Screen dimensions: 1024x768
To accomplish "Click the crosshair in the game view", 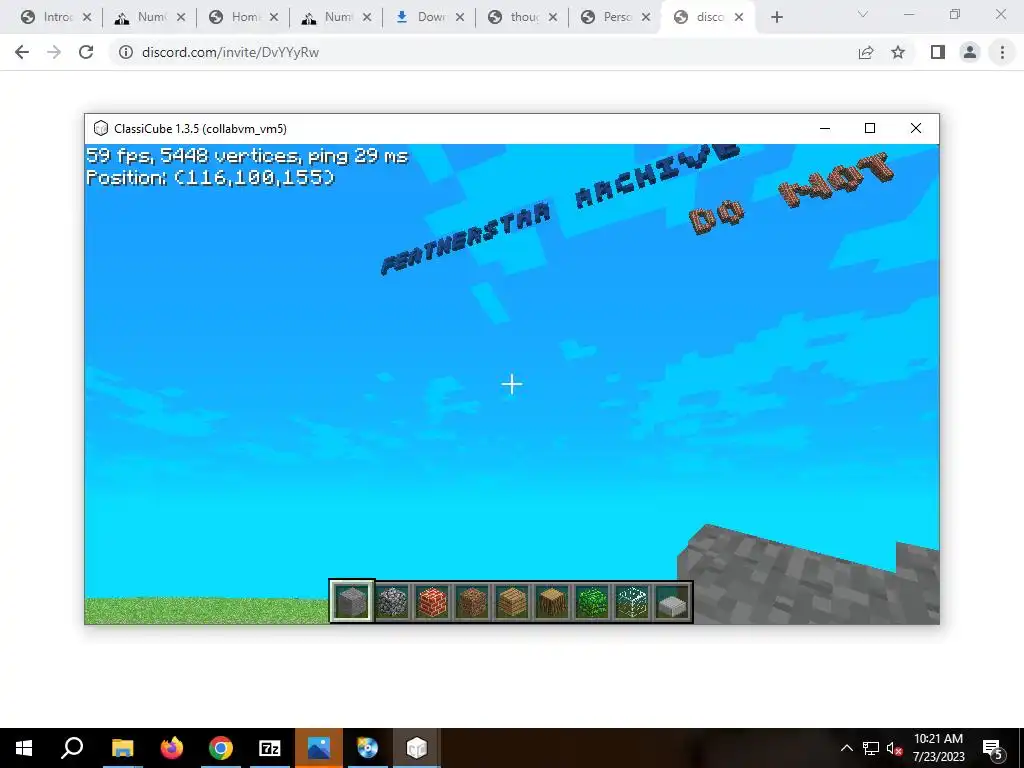I will point(512,384).
